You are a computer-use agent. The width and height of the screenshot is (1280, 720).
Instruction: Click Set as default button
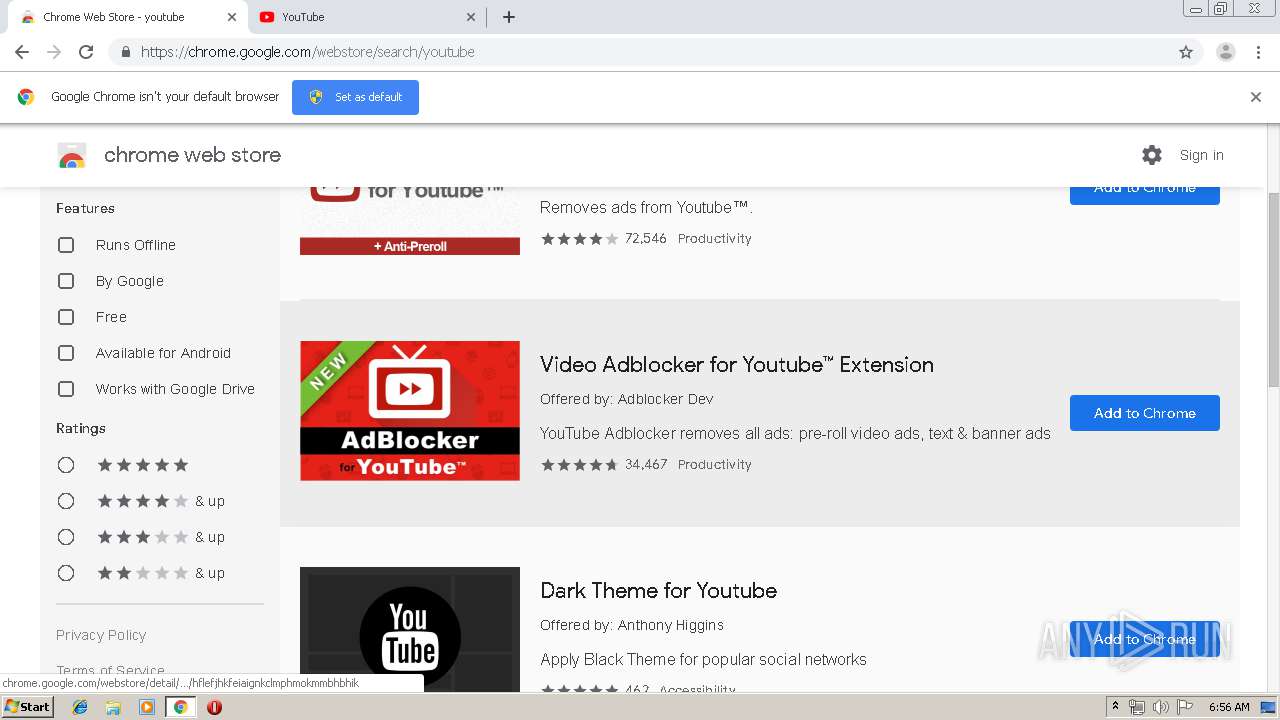point(355,97)
